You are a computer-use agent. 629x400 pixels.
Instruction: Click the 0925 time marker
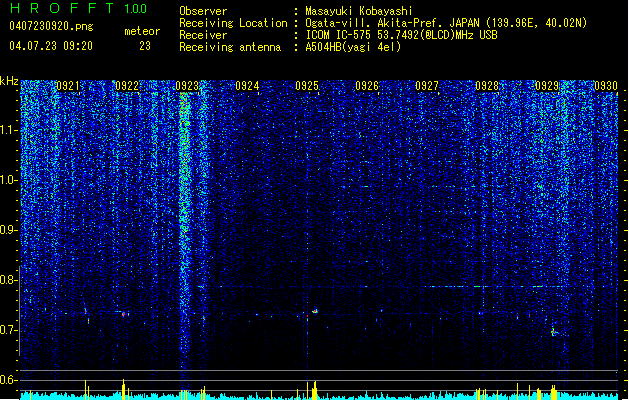click(x=307, y=86)
